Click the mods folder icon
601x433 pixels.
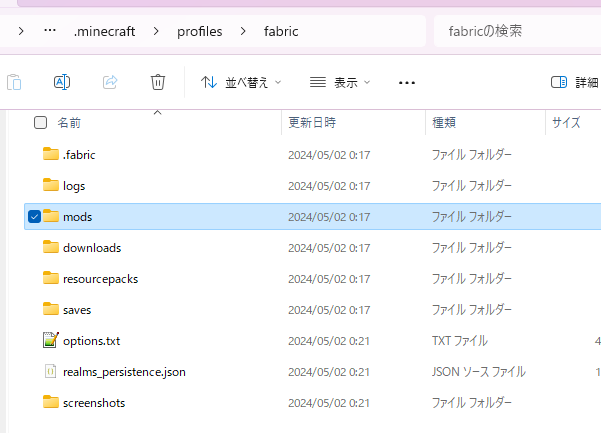[x=51, y=216]
